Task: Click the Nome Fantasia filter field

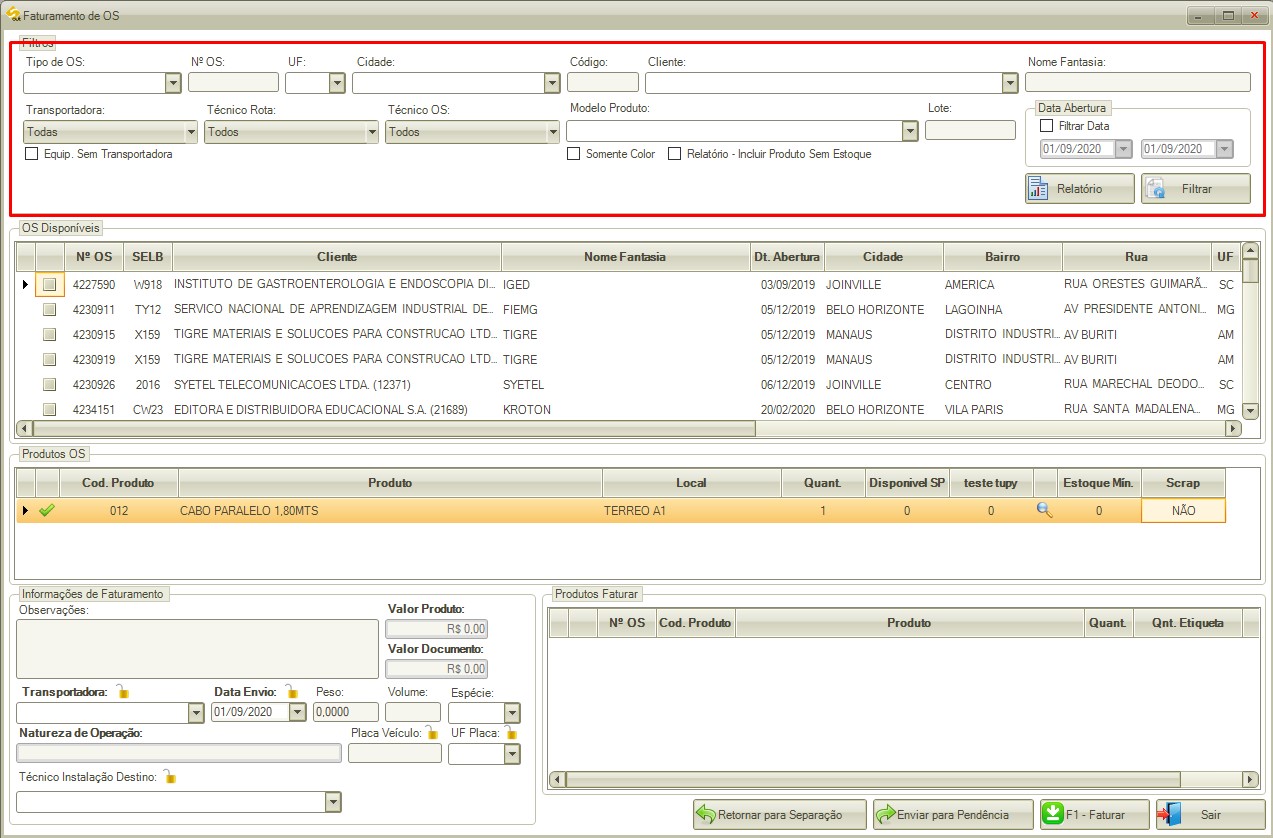Action: 1138,83
